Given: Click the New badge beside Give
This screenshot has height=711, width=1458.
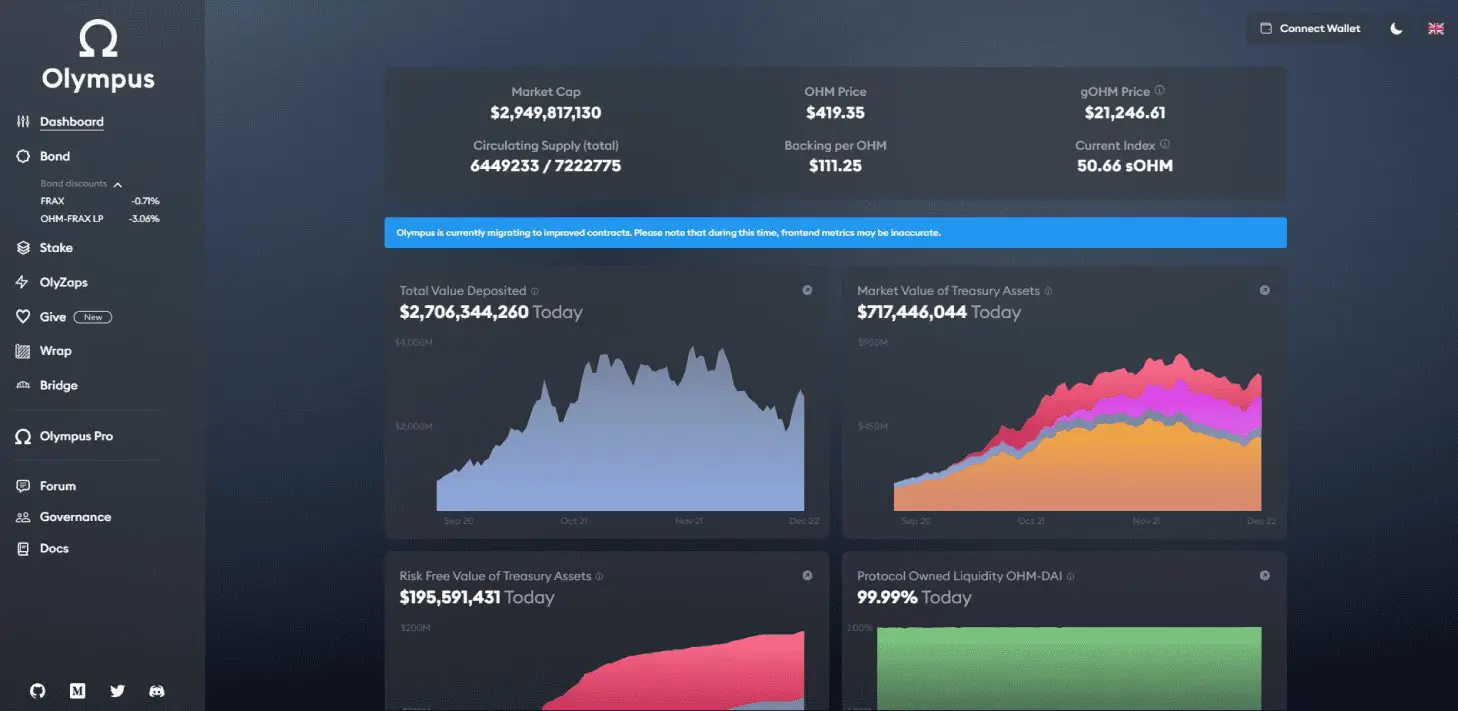Looking at the screenshot, I should pos(93,317).
